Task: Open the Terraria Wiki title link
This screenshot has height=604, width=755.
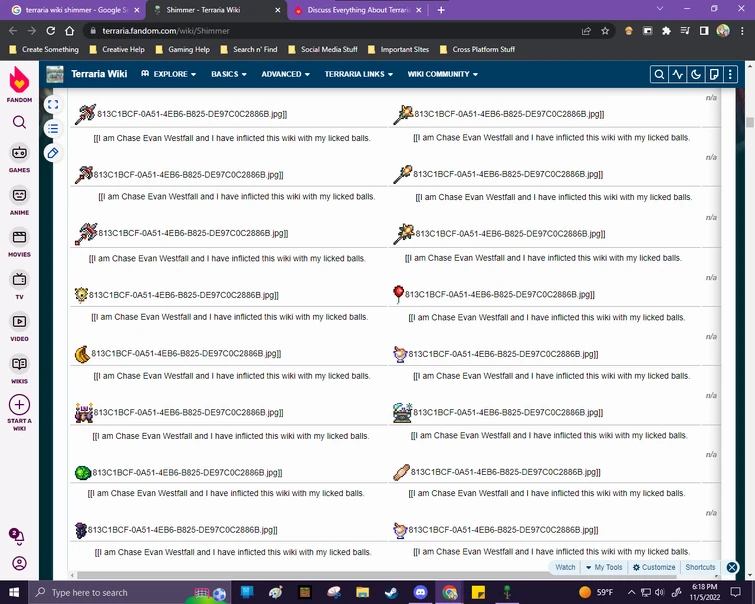Action: [99, 74]
